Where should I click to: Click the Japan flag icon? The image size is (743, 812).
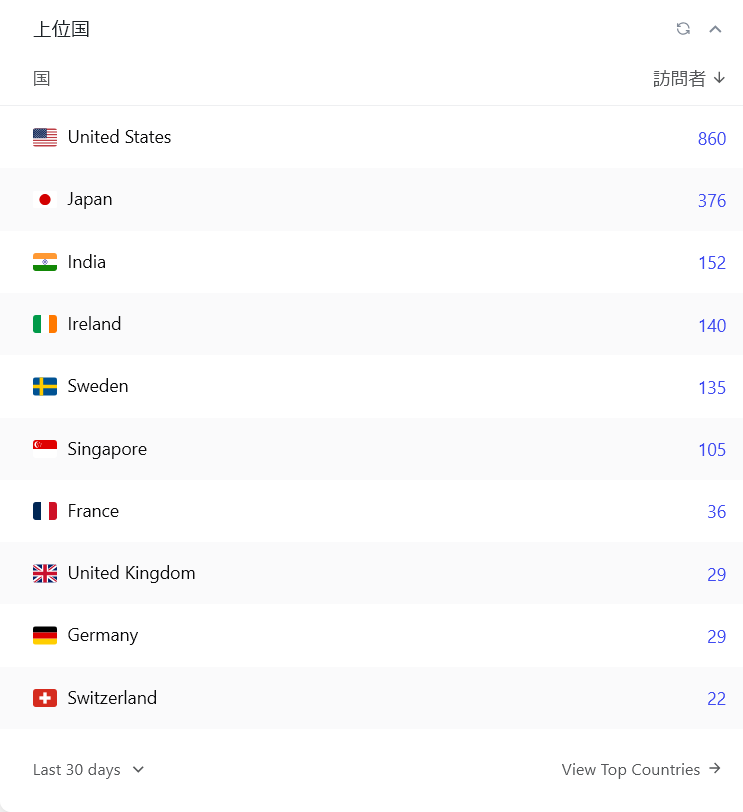[x=45, y=200]
